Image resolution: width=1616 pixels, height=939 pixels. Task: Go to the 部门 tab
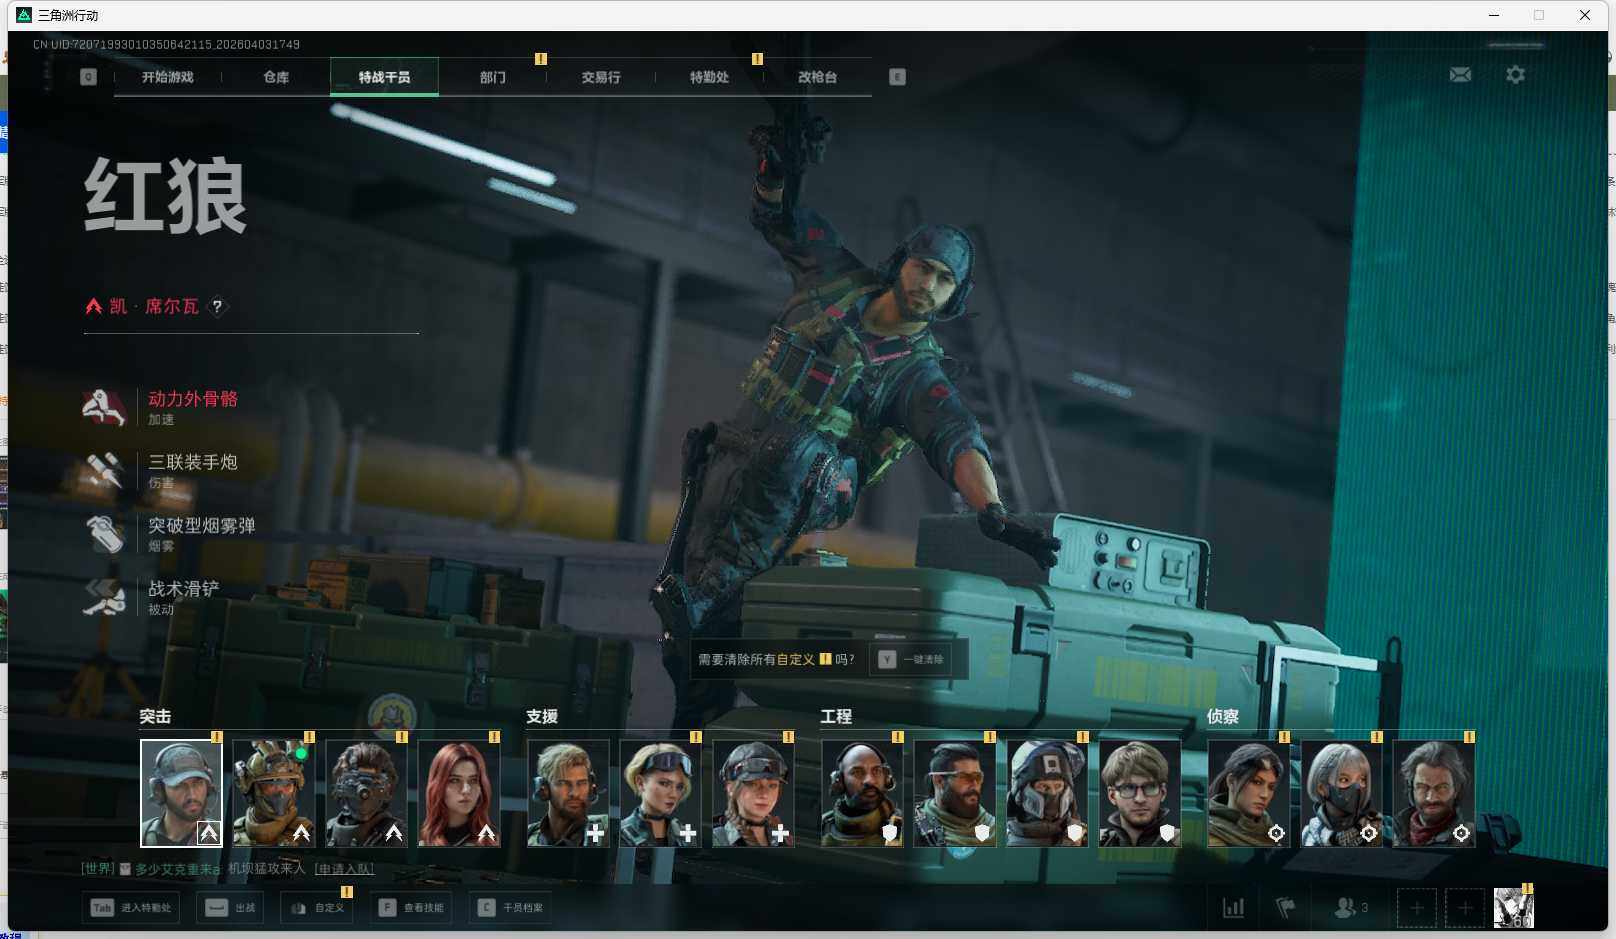click(x=493, y=77)
